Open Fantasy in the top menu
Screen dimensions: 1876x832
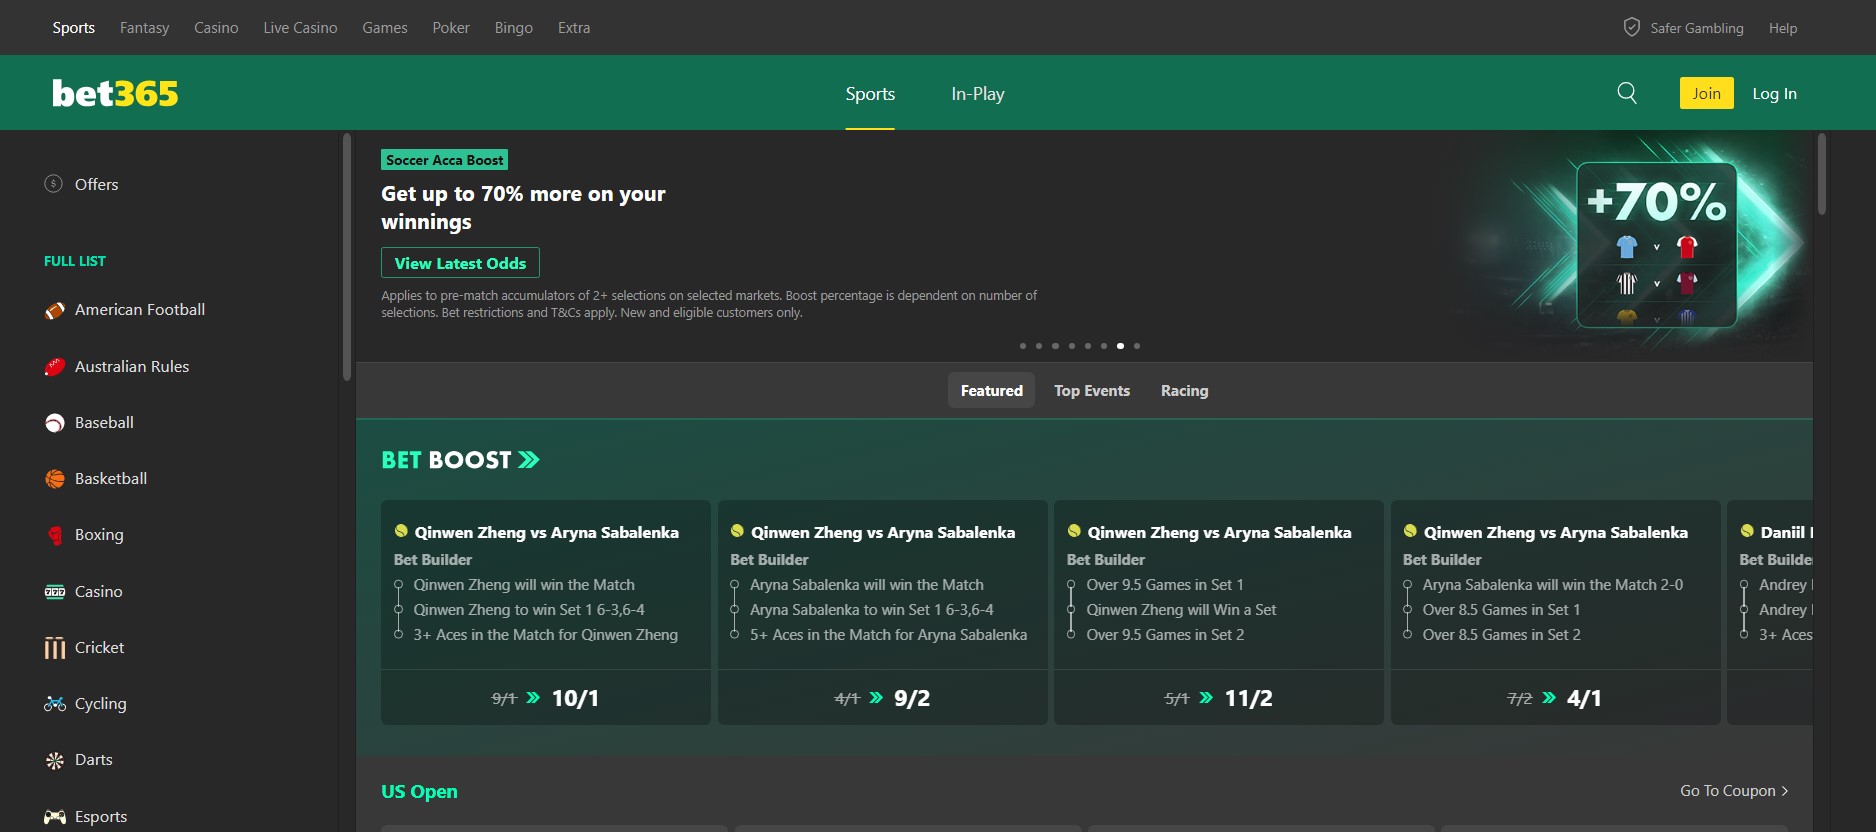point(145,28)
